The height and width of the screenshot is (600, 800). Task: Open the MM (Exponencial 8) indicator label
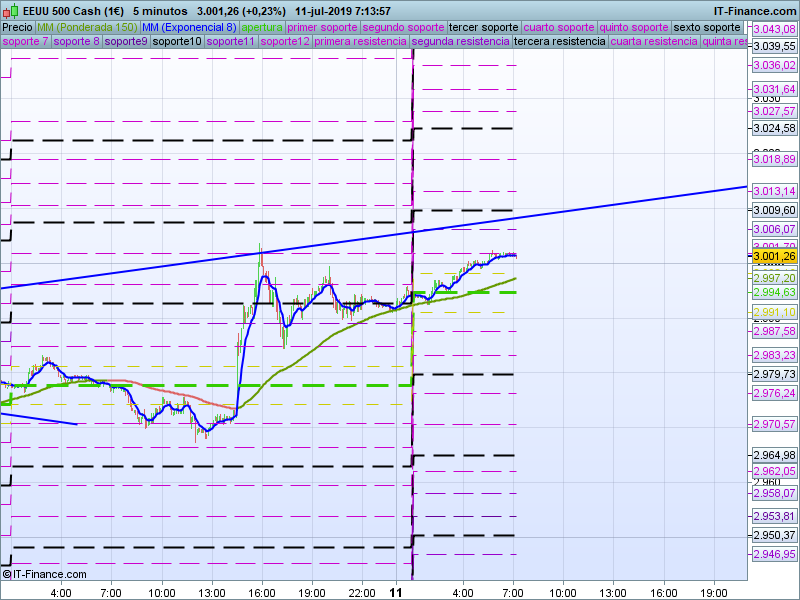click(189, 27)
